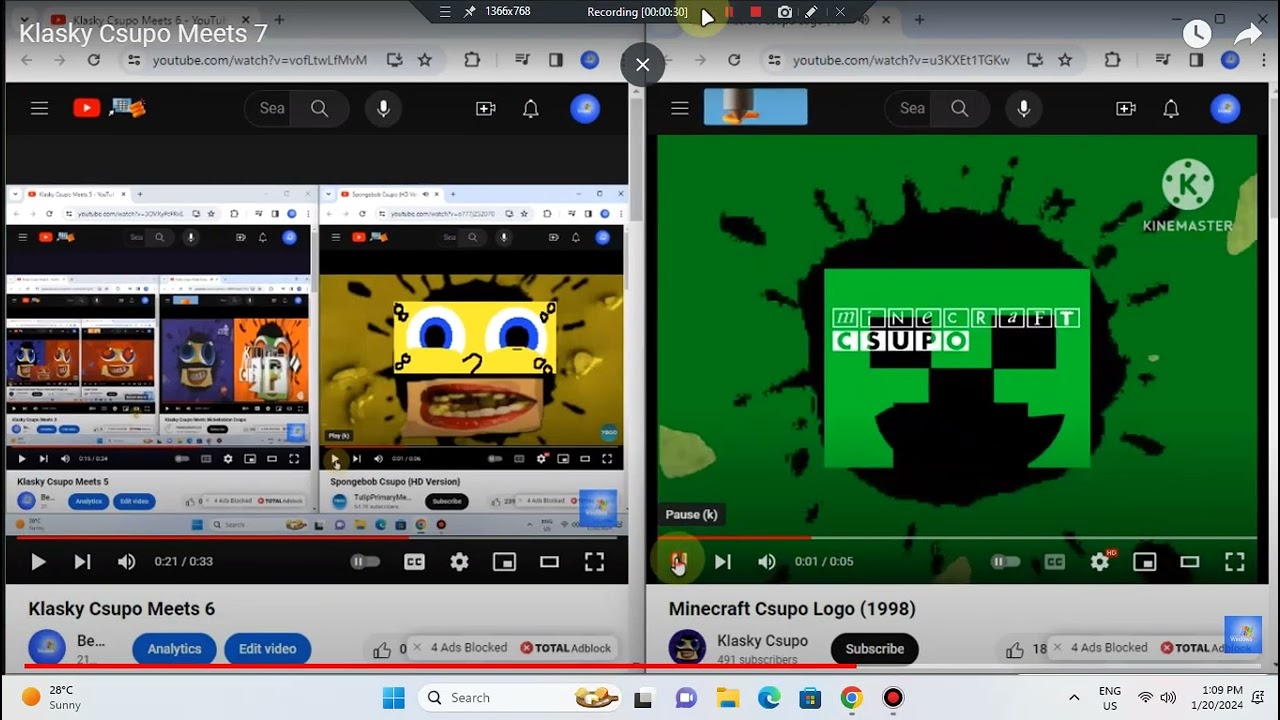Subscribe to Klasky Csupo channel

click(875, 649)
